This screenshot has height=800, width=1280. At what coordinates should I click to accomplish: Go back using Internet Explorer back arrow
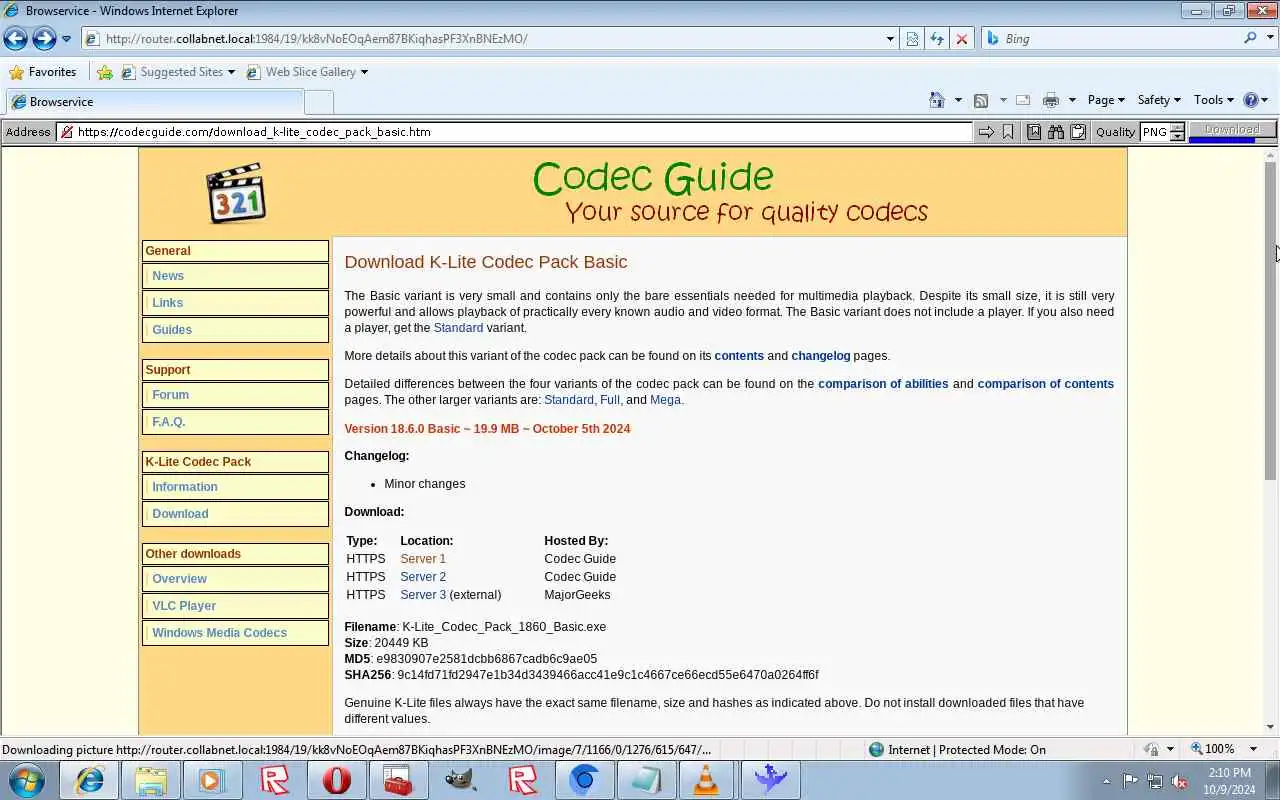pos(15,39)
